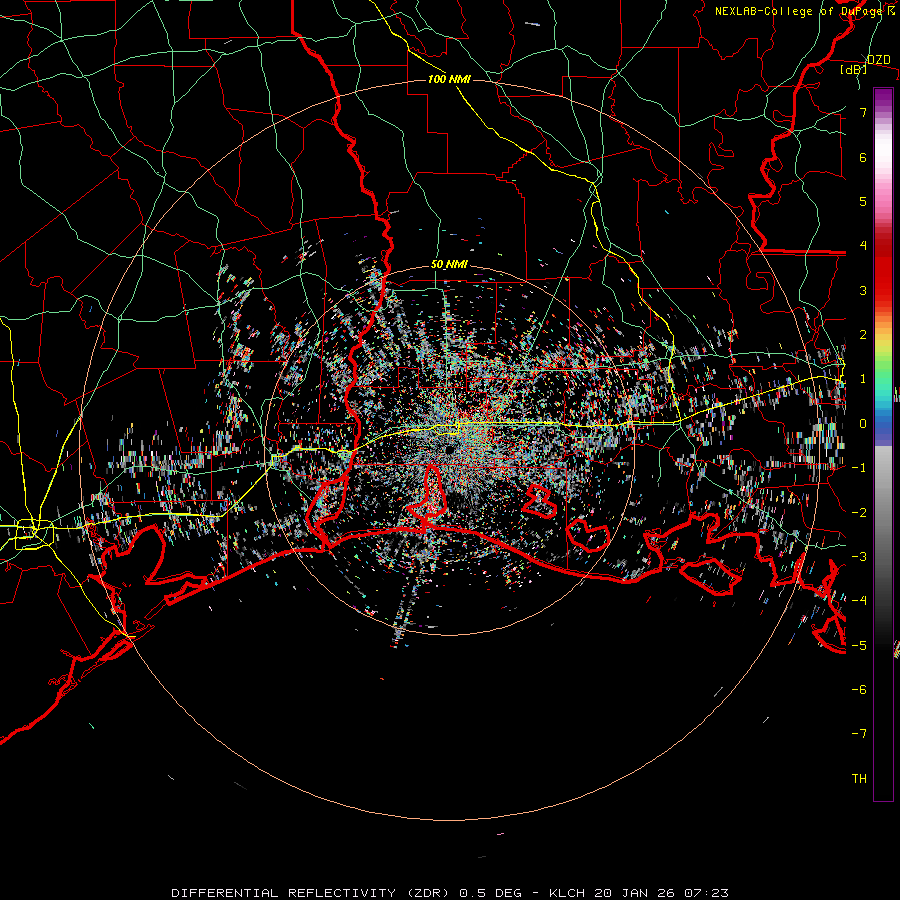This screenshot has width=900, height=900.
Task: Click the TH threshold label on the scale
Action: (x=859, y=779)
